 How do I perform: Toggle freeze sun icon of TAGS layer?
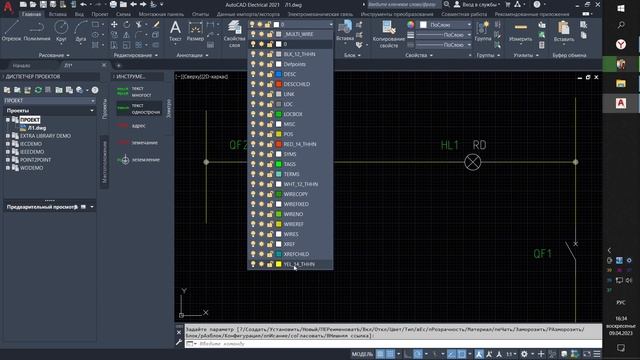pos(261,164)
